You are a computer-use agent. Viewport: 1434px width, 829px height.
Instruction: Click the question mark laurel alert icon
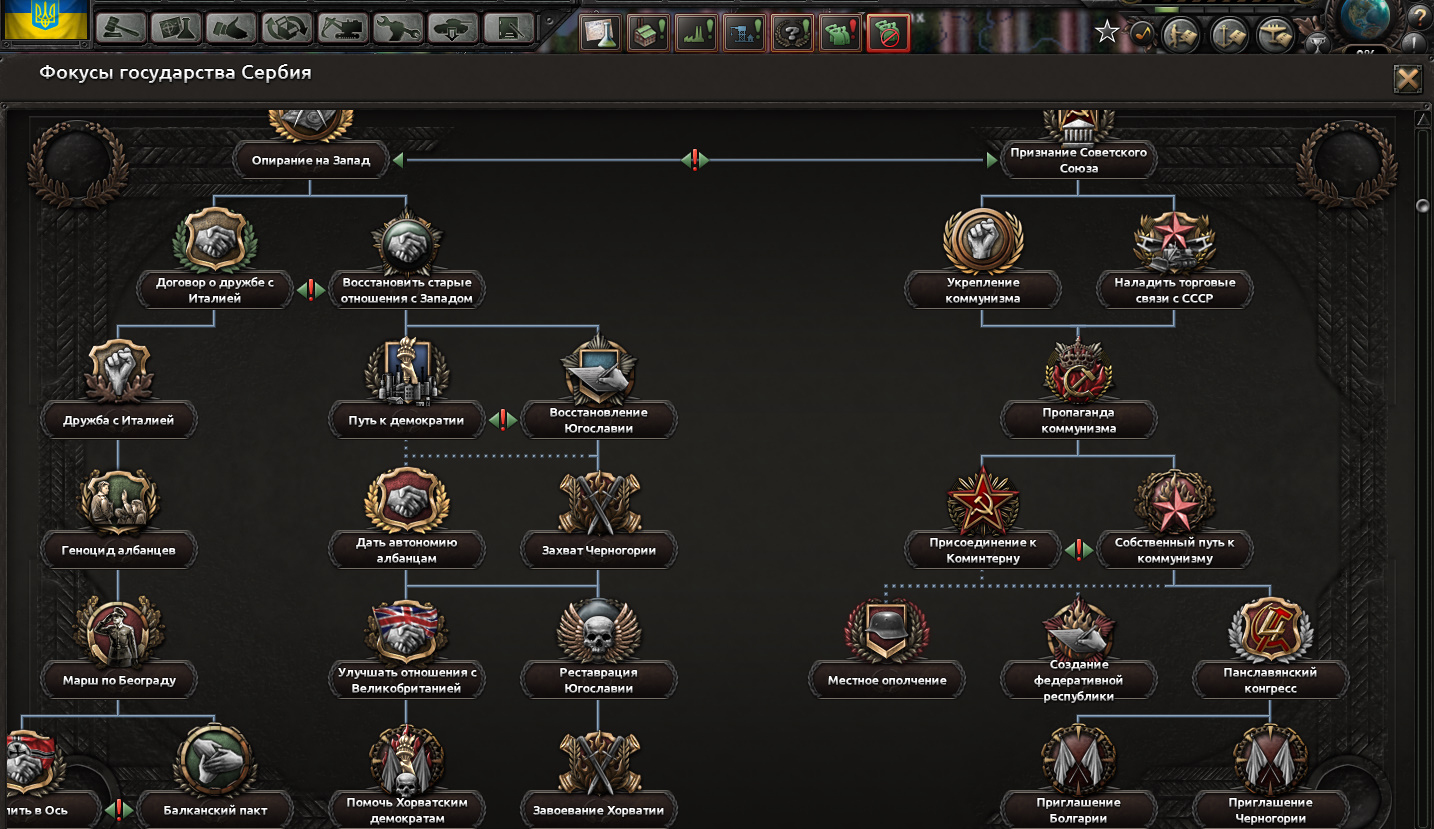(x=792, y=32)
